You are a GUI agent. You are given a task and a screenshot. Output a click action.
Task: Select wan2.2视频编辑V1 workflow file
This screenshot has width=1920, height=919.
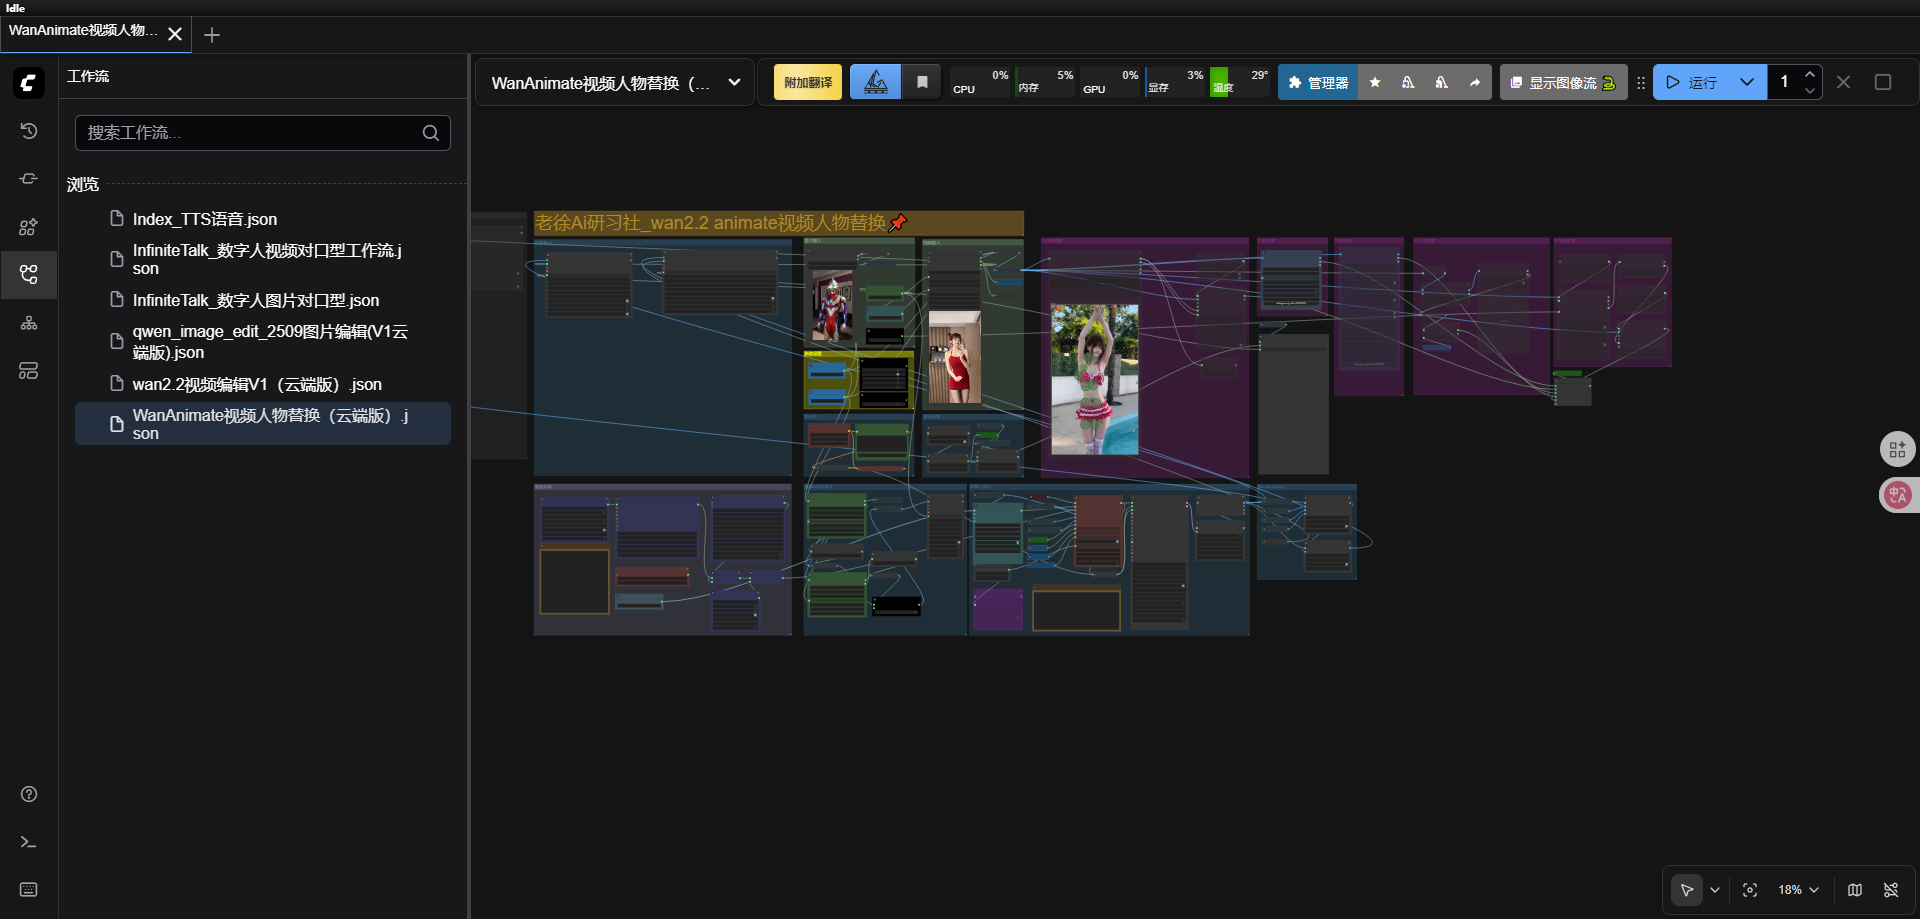pyautogui.click(x=256, y=385)
